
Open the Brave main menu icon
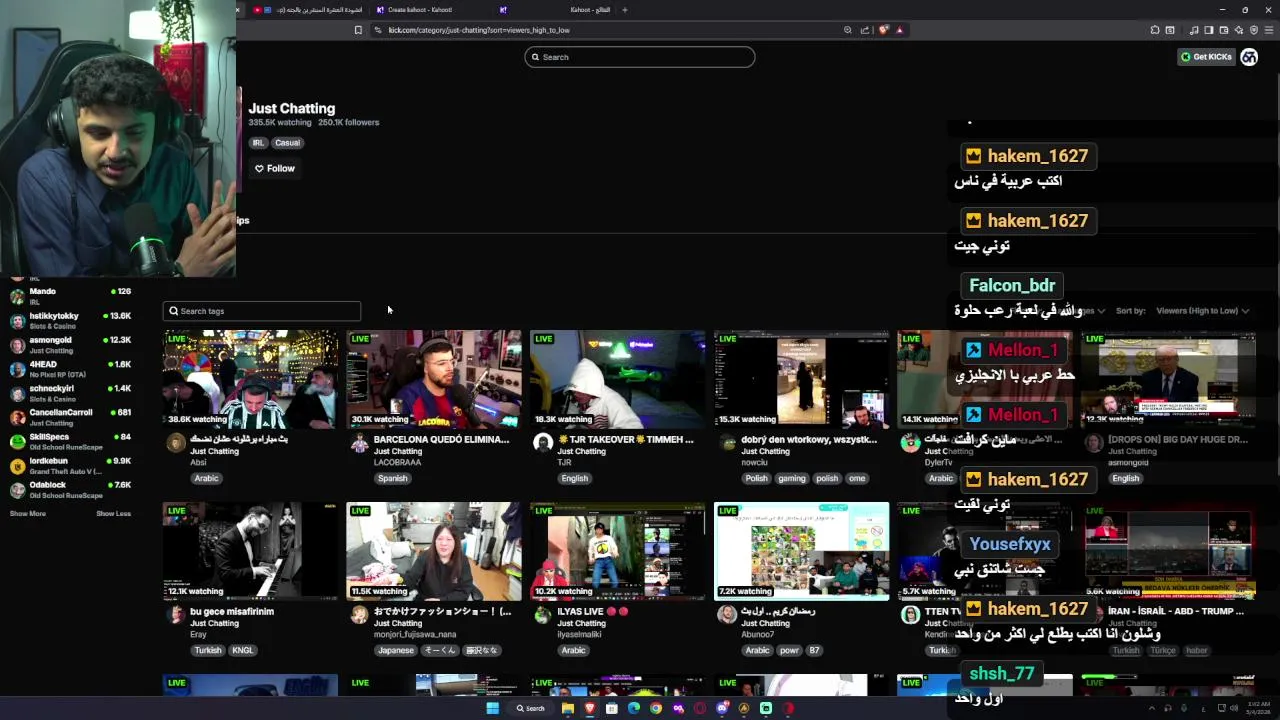coord(1268,30)
